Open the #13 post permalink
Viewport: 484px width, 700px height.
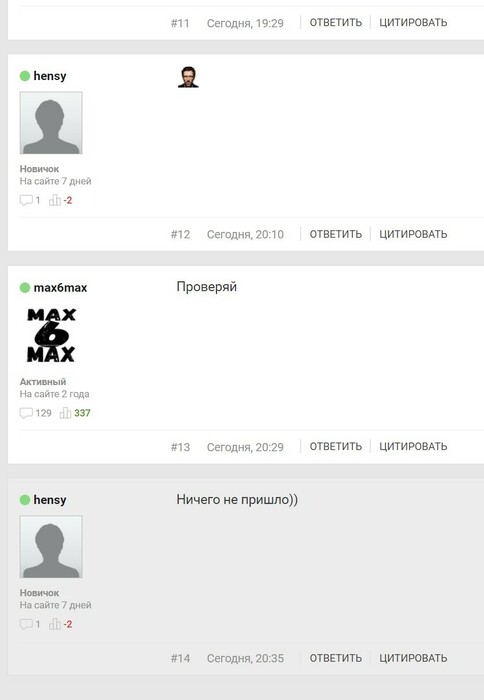[180, 447]
